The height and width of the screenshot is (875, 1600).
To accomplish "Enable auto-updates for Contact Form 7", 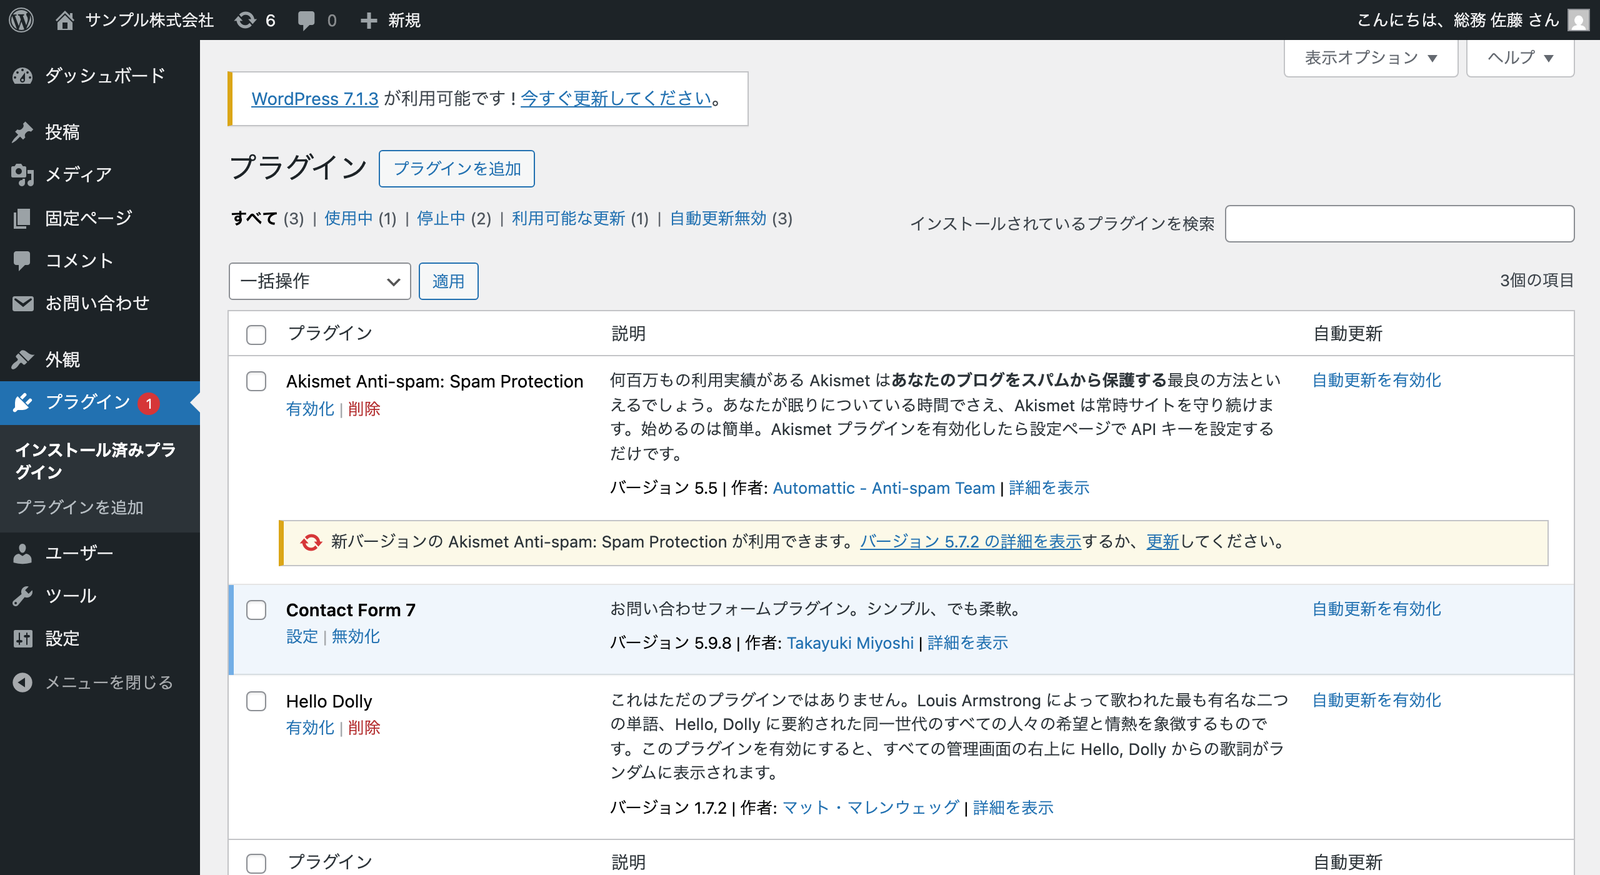I will [x=1377, y=609].
